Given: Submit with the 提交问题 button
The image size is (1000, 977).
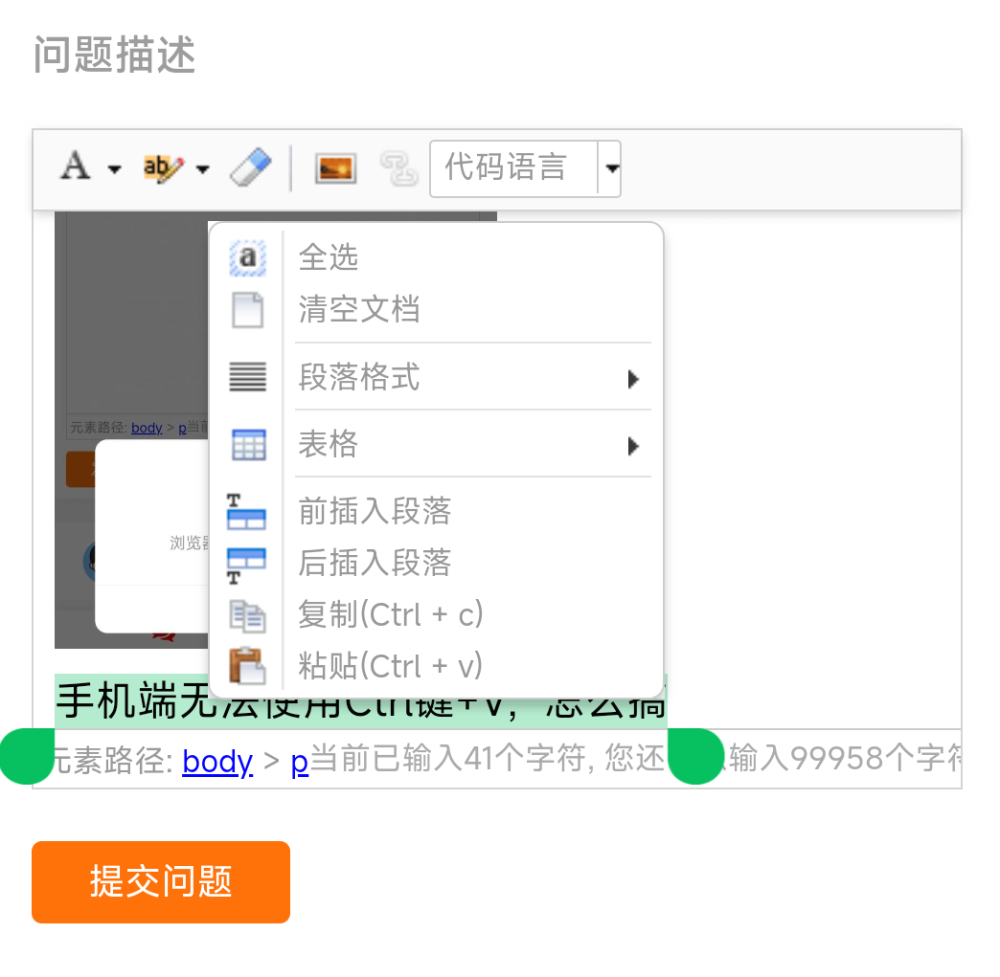Looking at the screenshot, I should [x=161, y=882].
